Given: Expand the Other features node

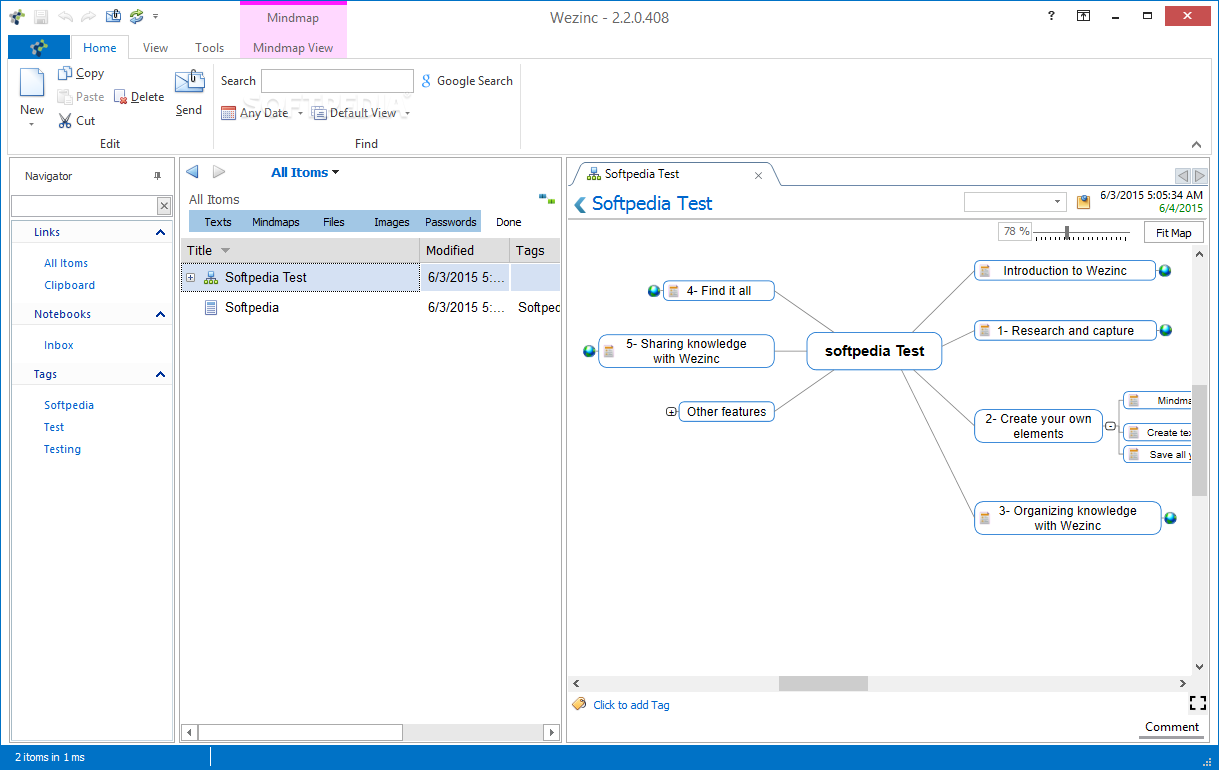Looking at the screenshot, I should tap(671, 412).
